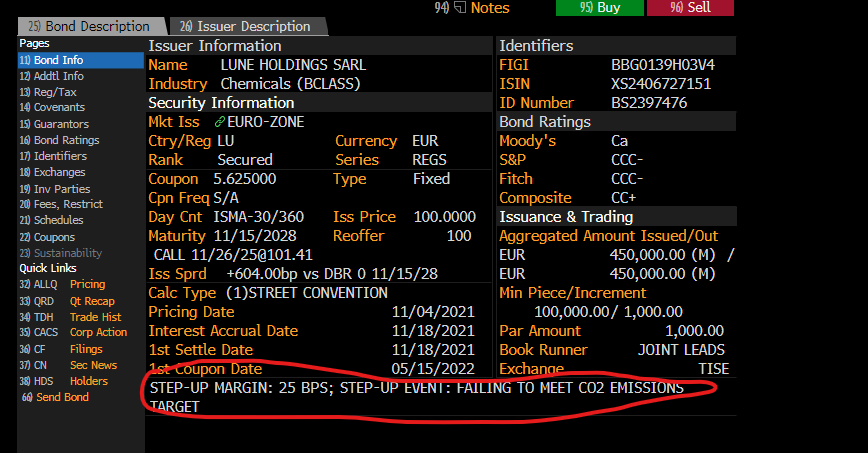Switch to the Issuer Description tab
Image resolution: width=868 pixels, height=453 pixels.
[246, 27]
